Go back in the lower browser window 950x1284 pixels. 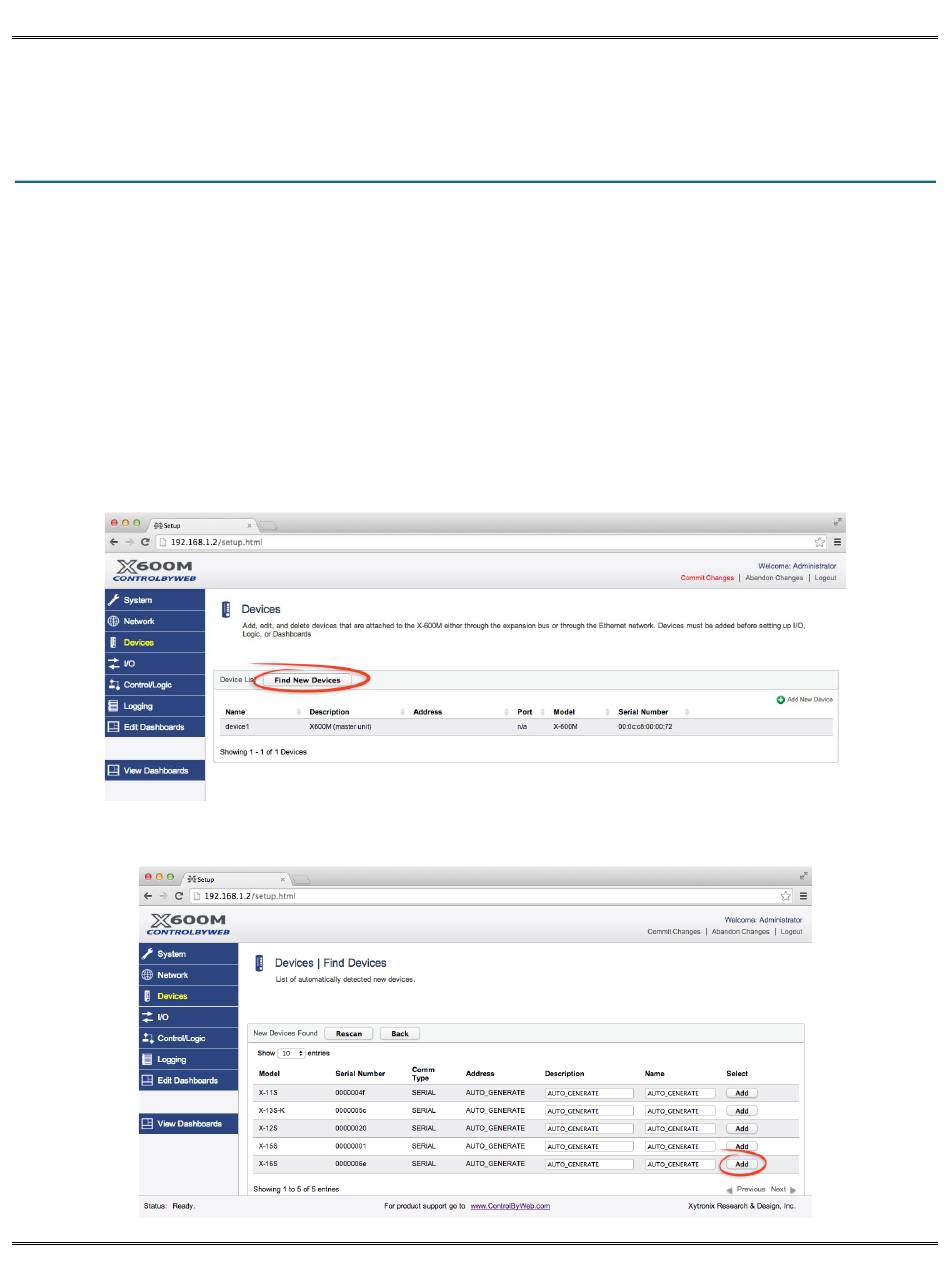point(148,896)
